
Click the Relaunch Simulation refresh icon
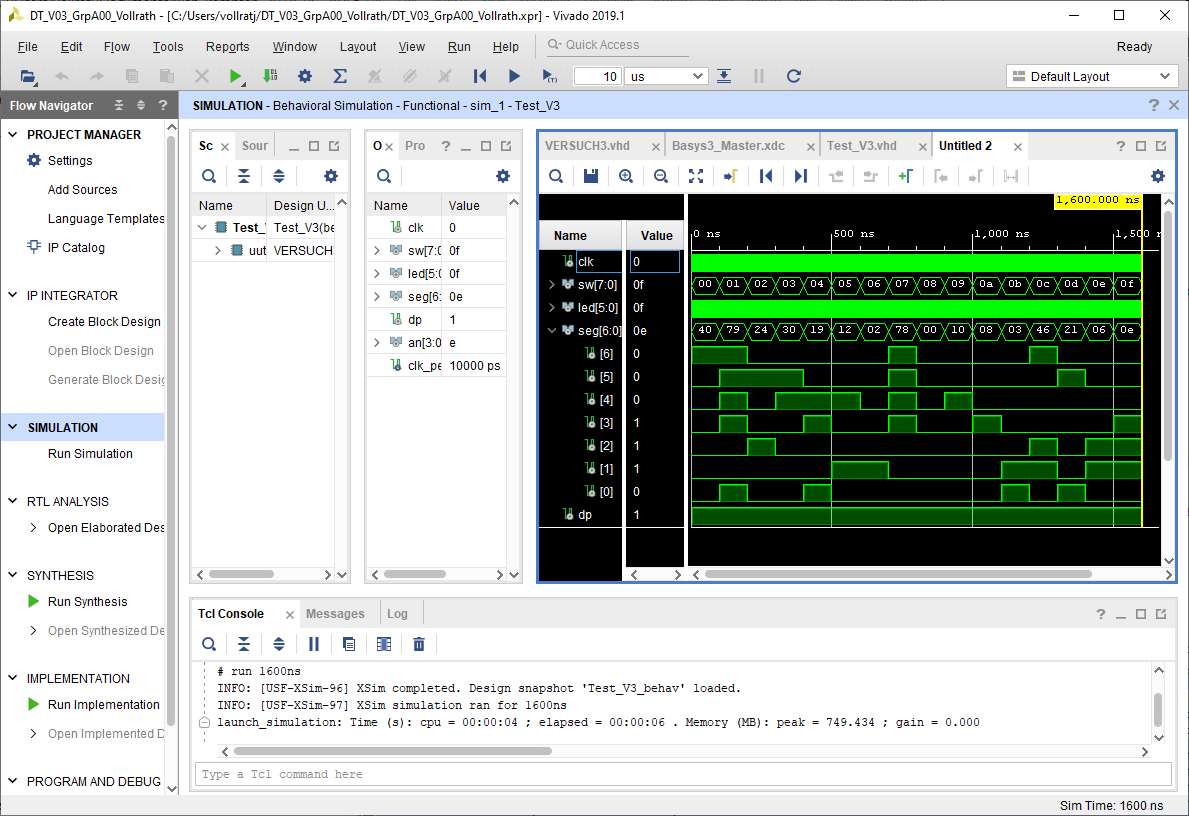(794, 76)
